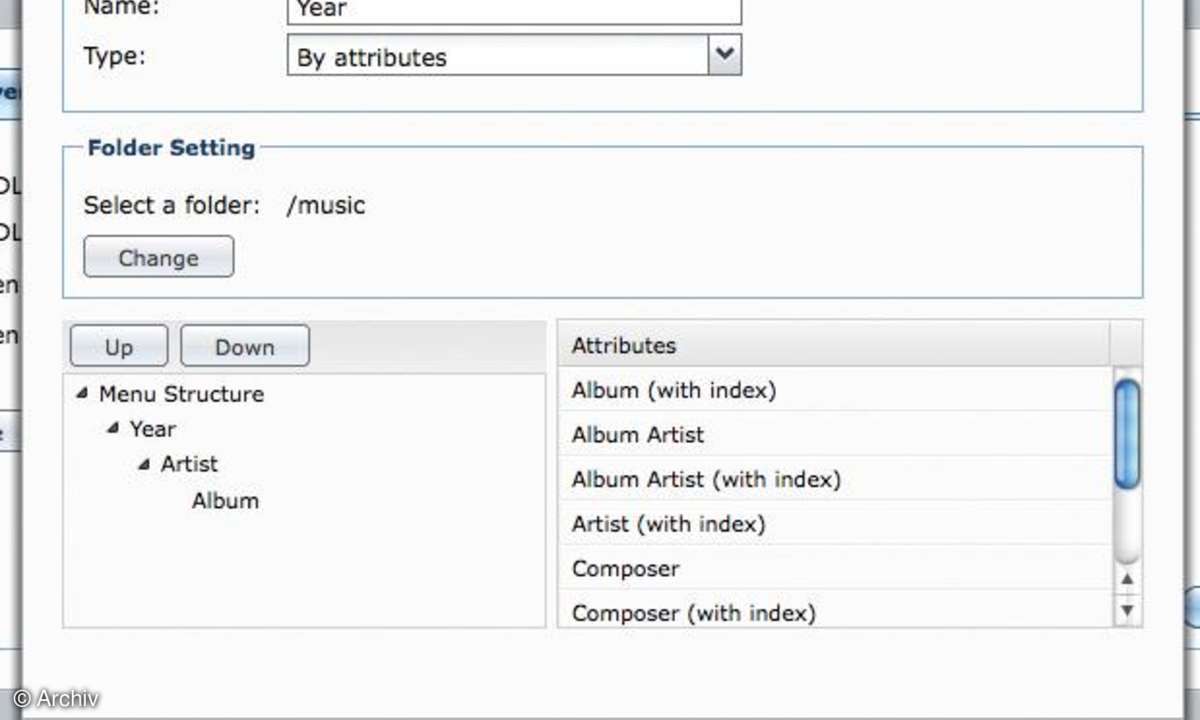Collapse the Artist node triangle
1200x720 pixels.
144,464
